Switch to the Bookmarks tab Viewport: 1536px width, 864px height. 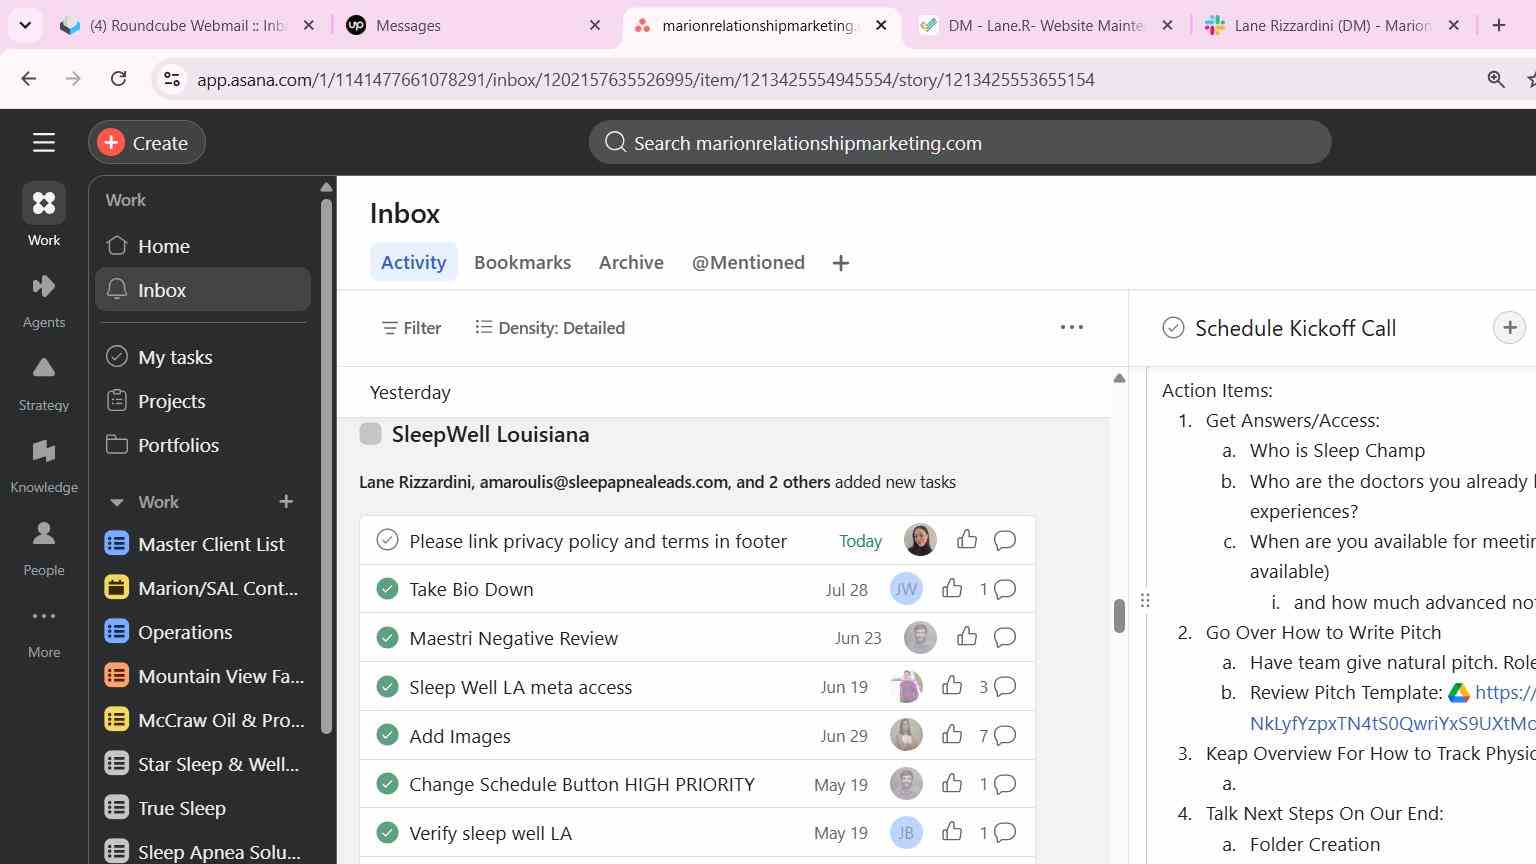tap(523, 262)
